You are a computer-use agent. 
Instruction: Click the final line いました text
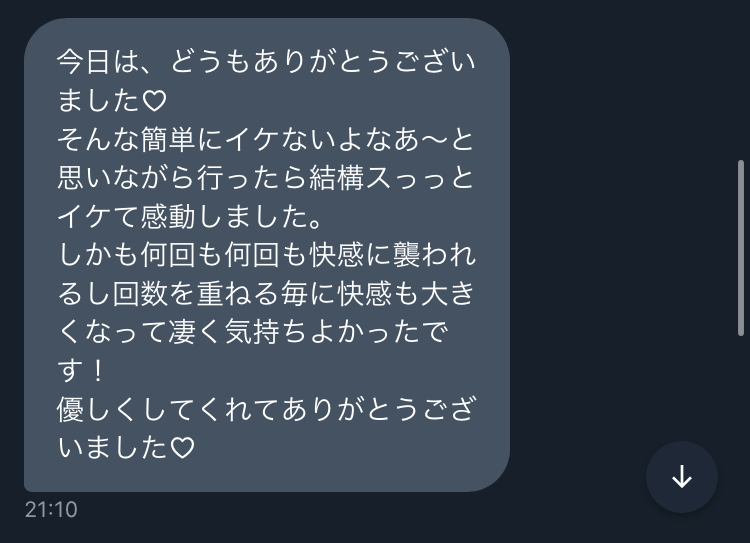click(112, 448)
